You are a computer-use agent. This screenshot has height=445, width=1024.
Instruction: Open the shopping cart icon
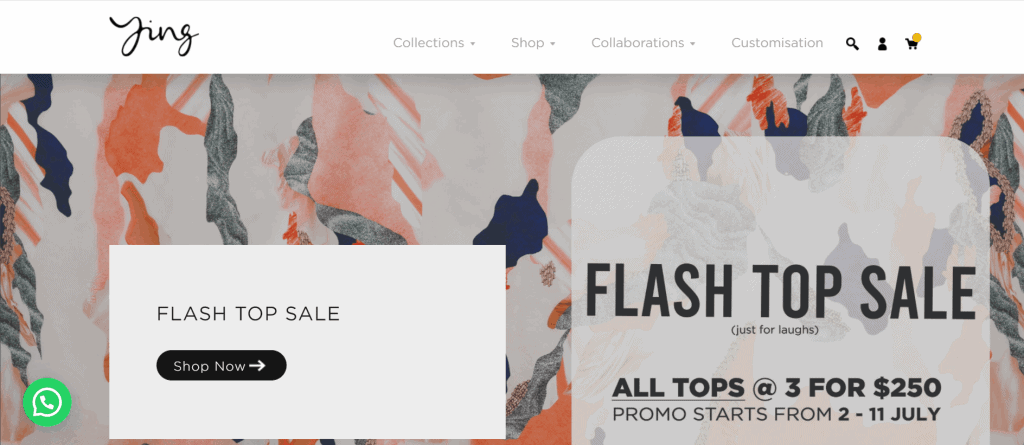pos(911,44)
